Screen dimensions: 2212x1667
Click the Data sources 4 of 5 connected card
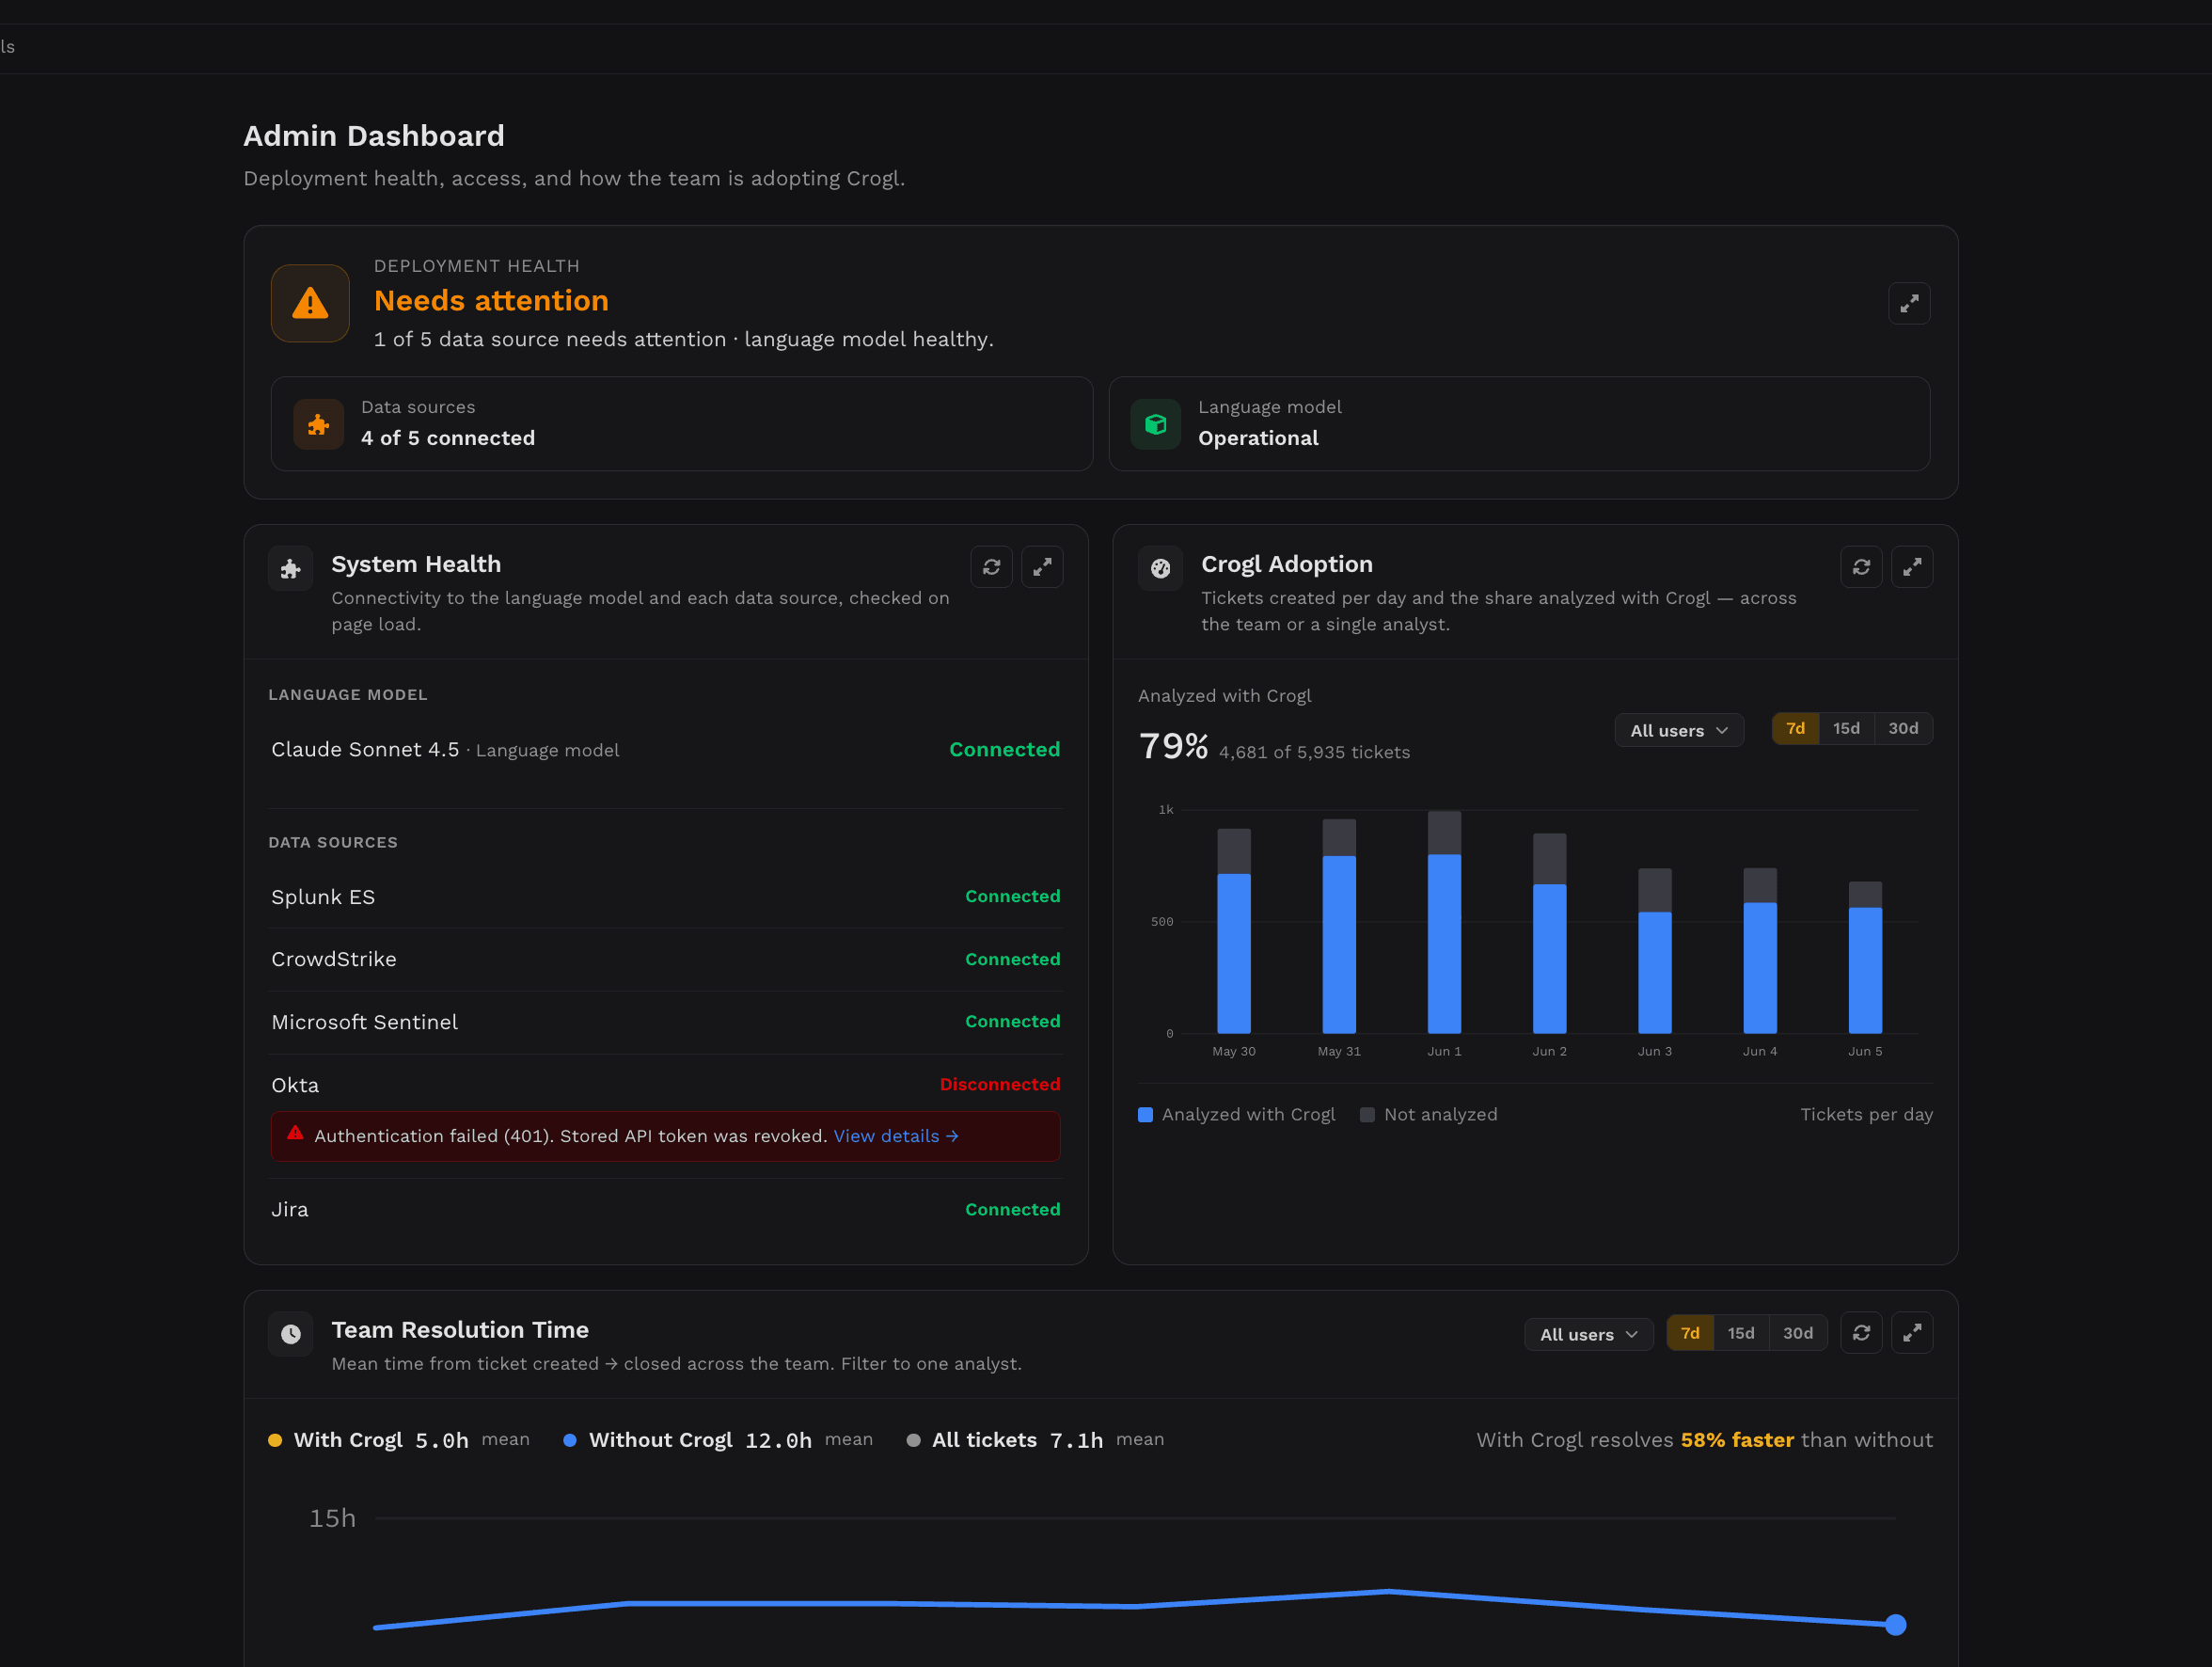click(681, 424)
